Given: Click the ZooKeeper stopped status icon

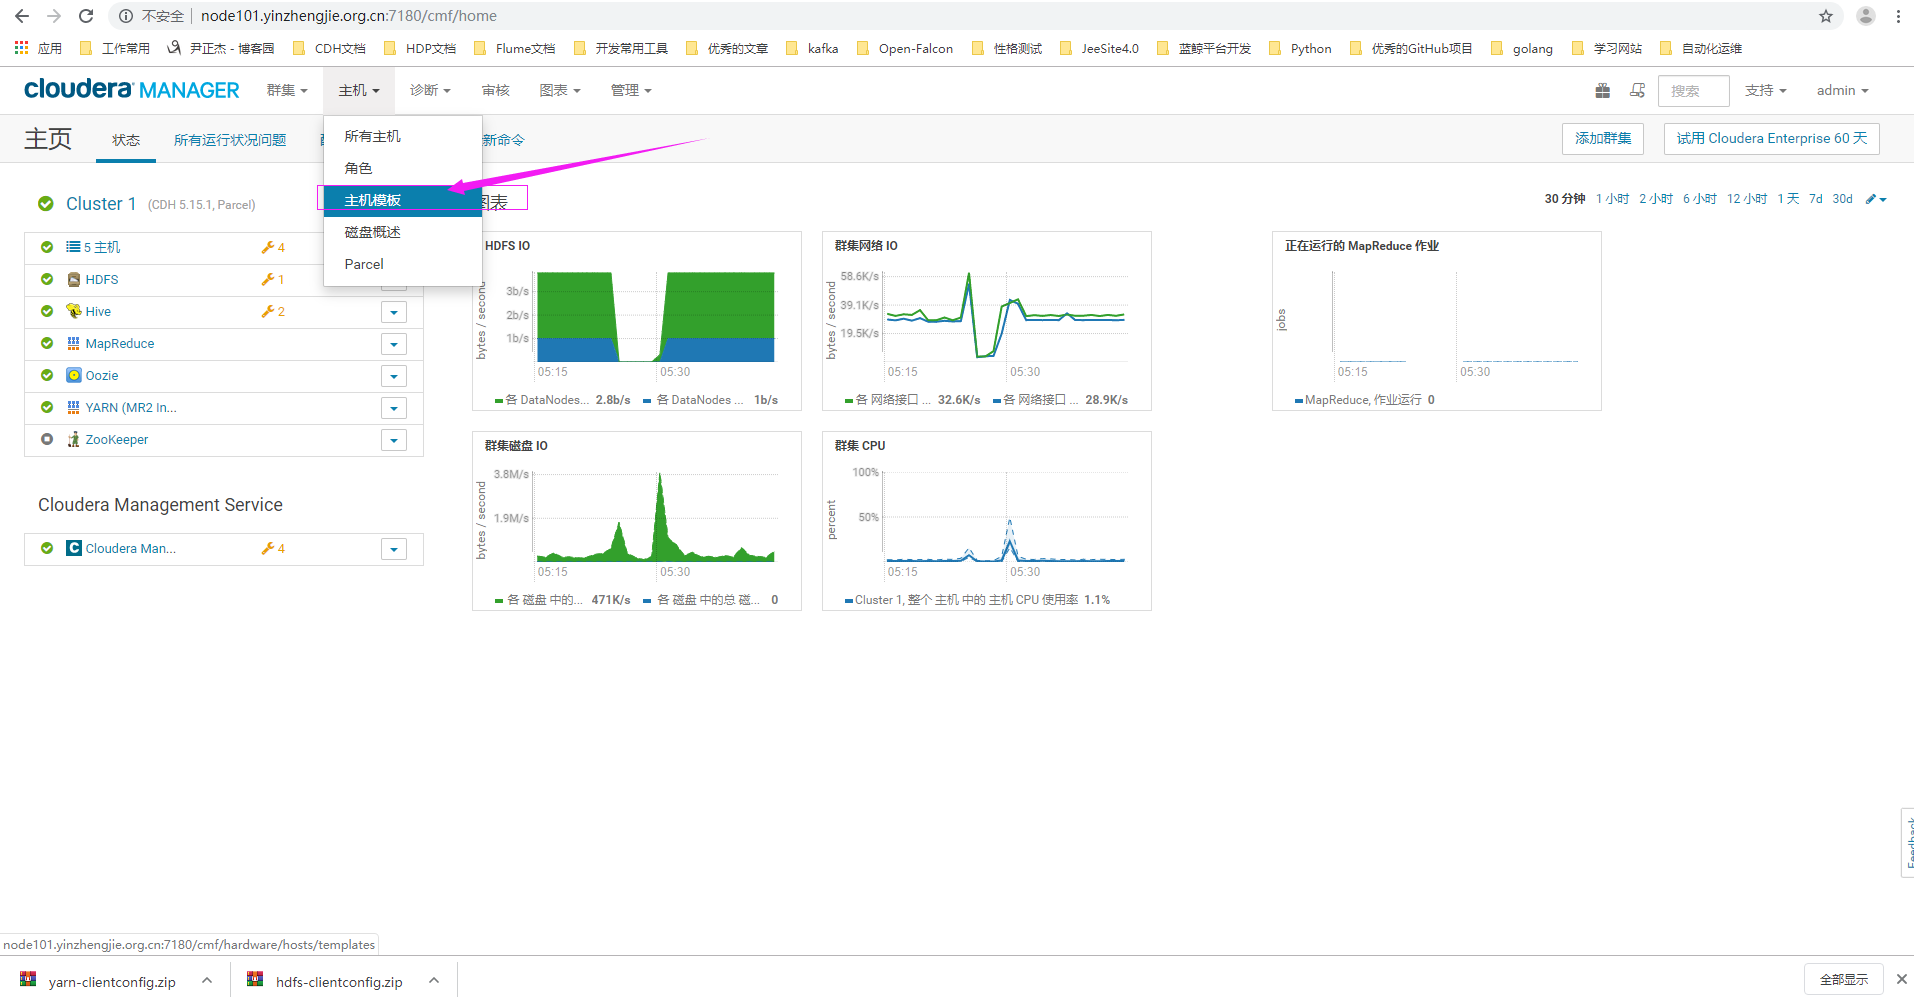Looking at the screenshot, I should (x=47, y=439).
